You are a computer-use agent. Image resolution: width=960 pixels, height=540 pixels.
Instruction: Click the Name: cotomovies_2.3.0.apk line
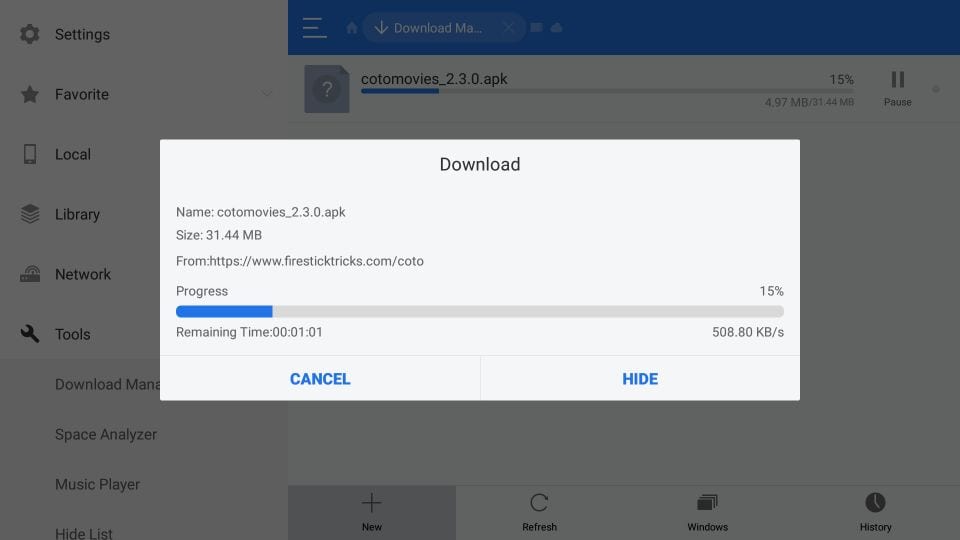[261, 212]
